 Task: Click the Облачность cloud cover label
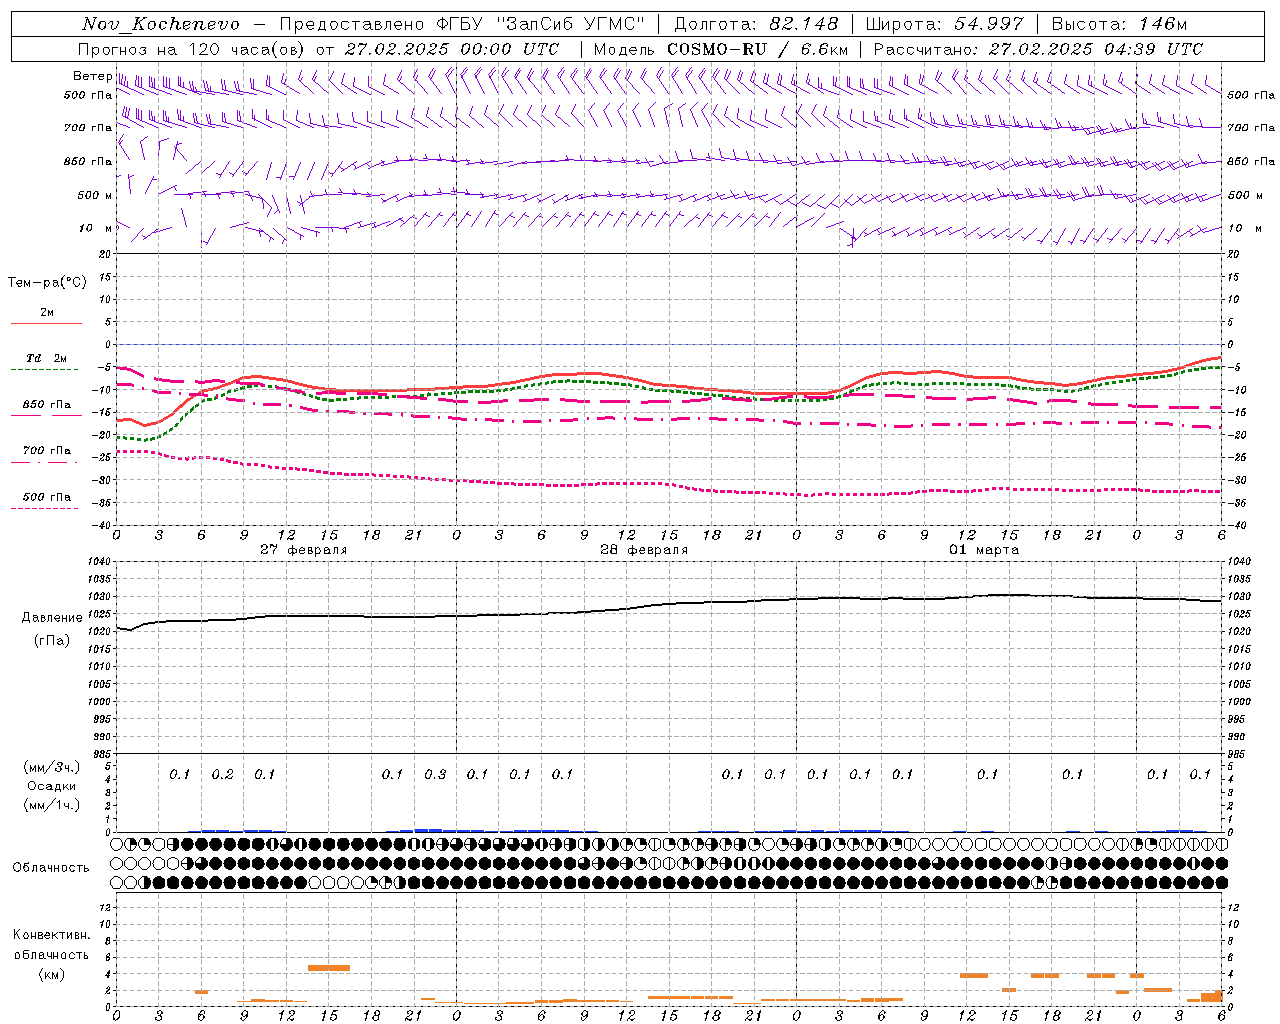pos(51,867)
